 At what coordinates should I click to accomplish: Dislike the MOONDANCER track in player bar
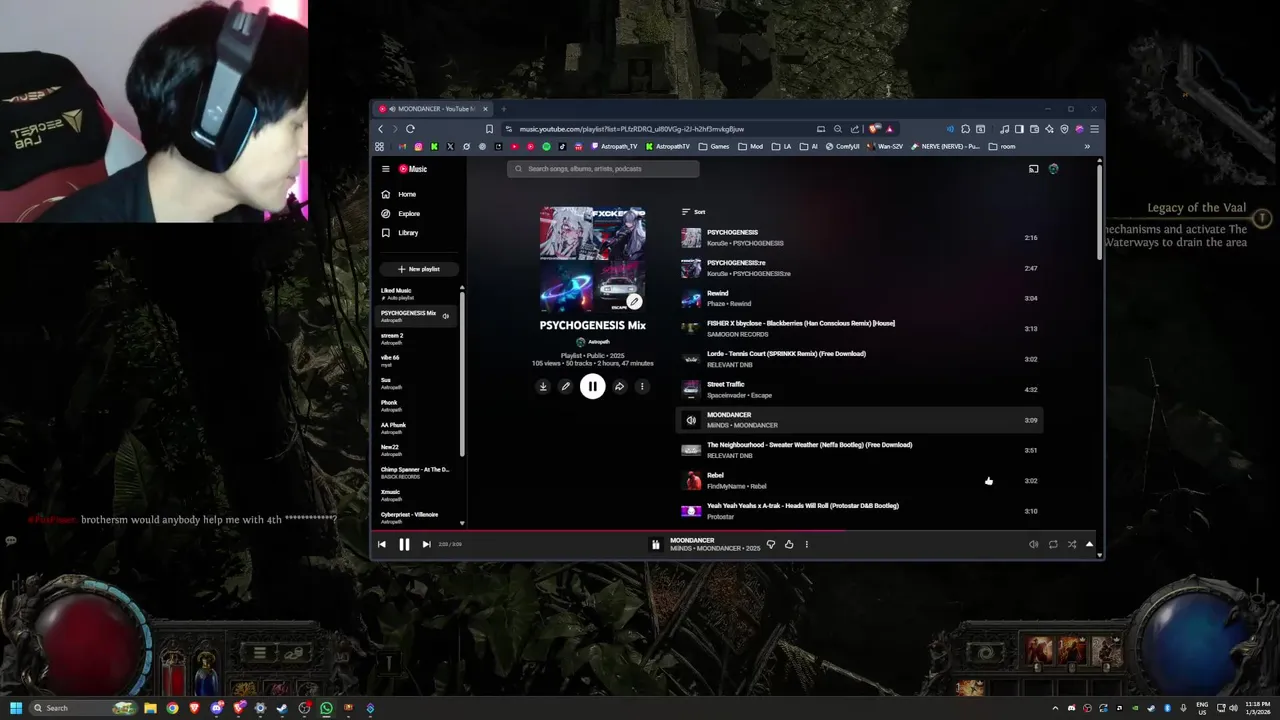pos(770,544)
